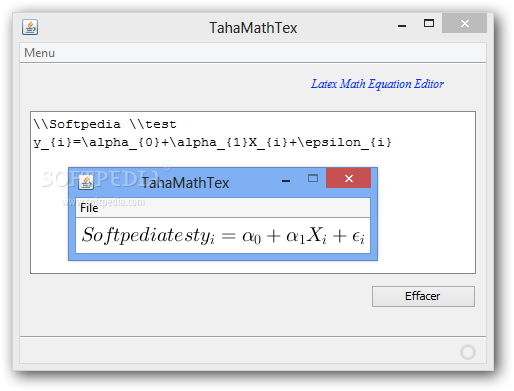Minimize the main TahaMathTex window
514x391 pixels.
402,26
